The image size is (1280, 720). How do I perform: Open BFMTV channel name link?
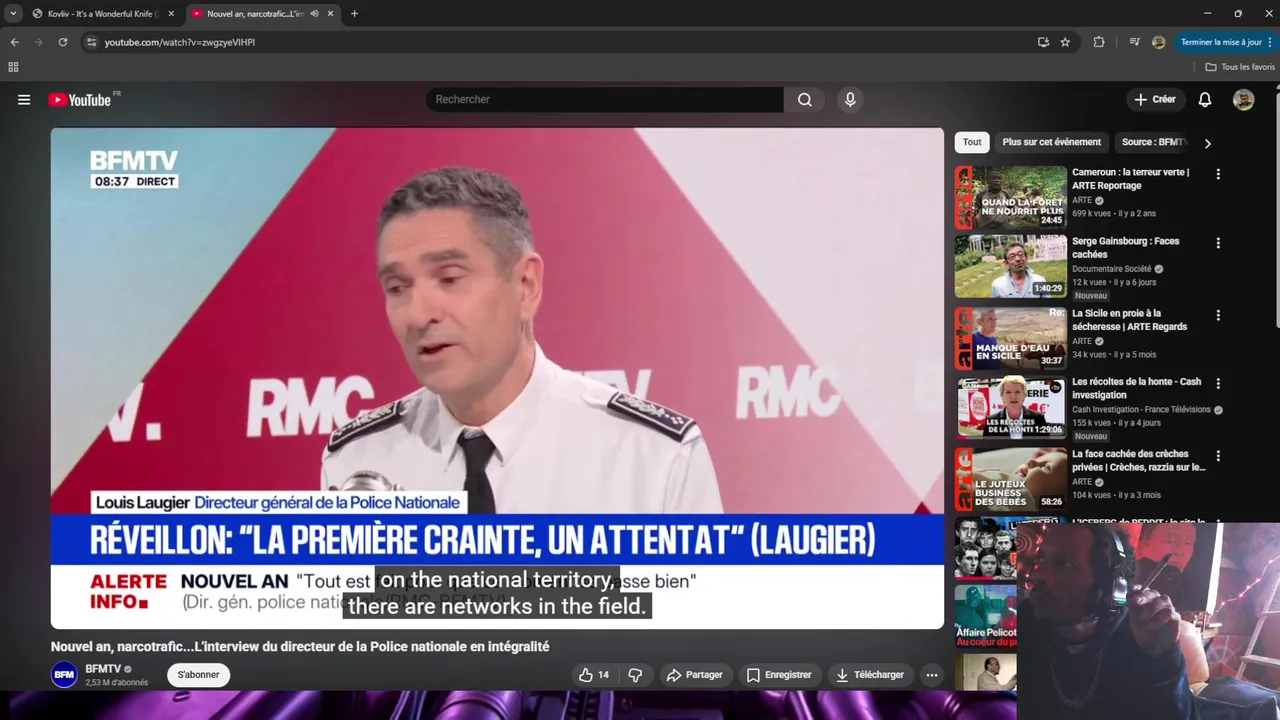pyautogui.click(x=103, y=669)
